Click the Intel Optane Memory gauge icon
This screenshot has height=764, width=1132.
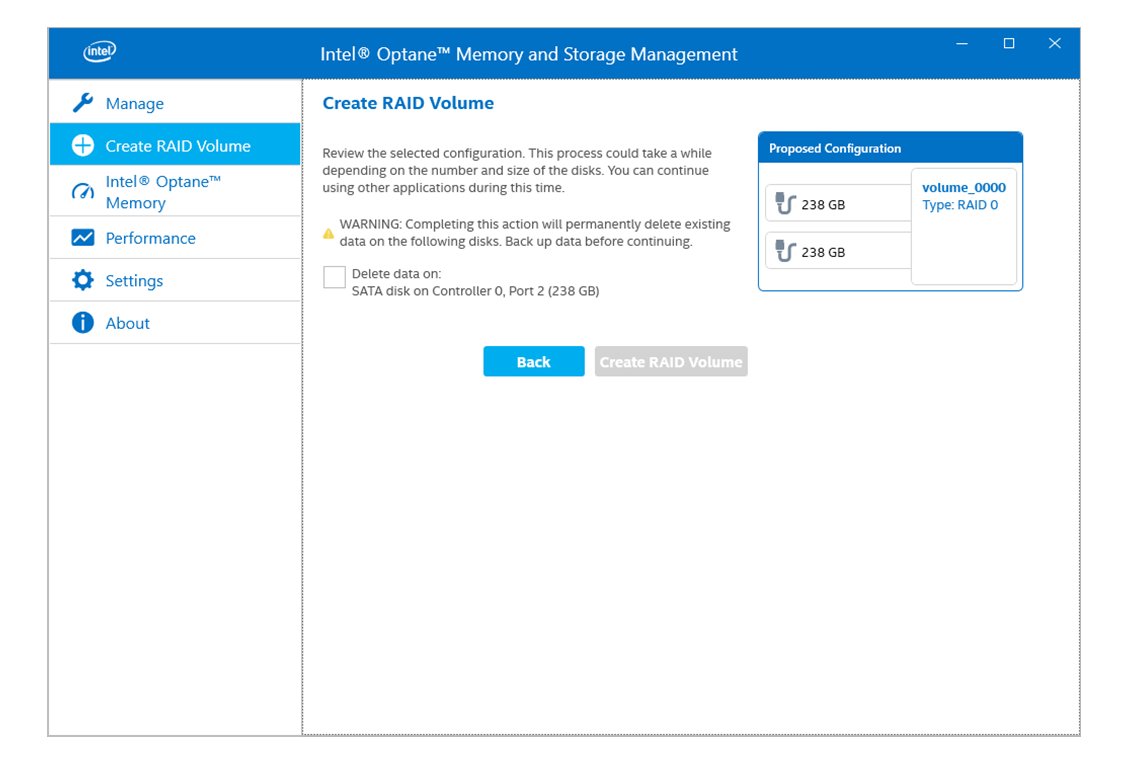point(83,191)
